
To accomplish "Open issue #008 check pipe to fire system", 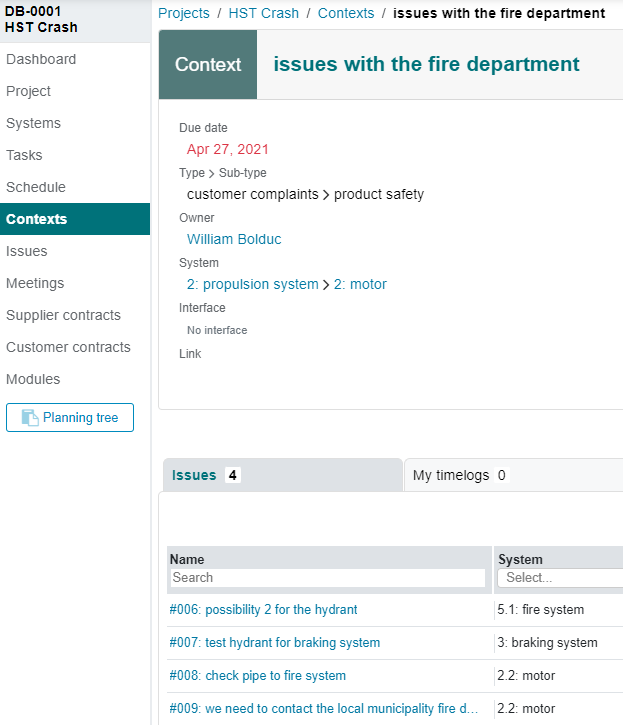I will pos(258,676).
